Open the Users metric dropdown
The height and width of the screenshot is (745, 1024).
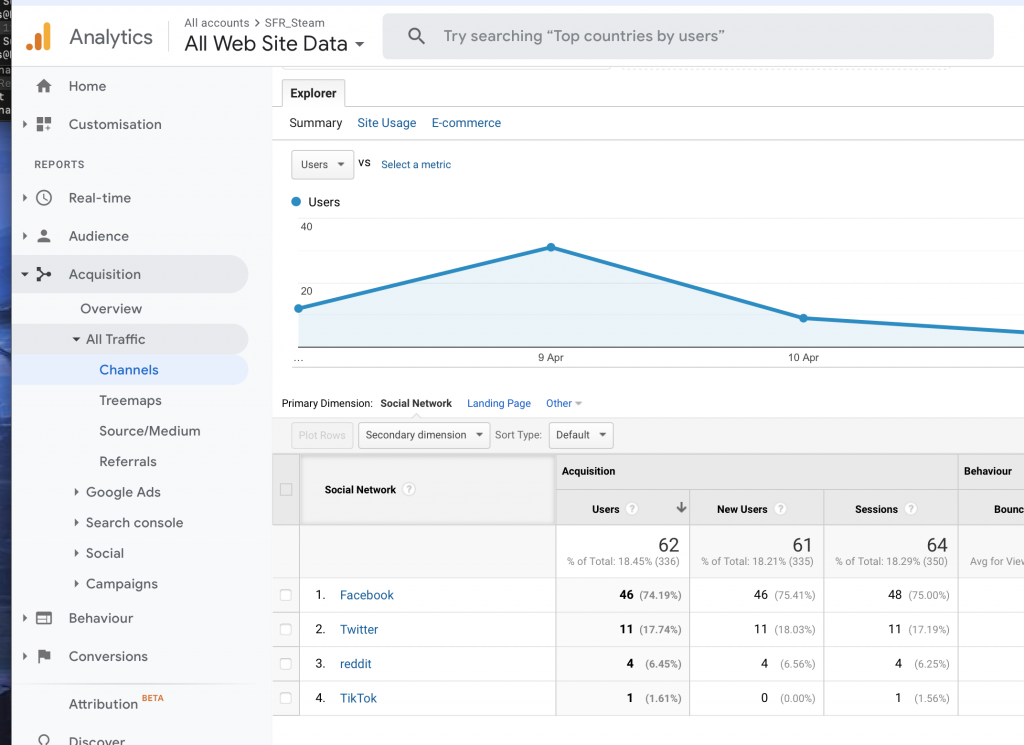tap(323, 165)
